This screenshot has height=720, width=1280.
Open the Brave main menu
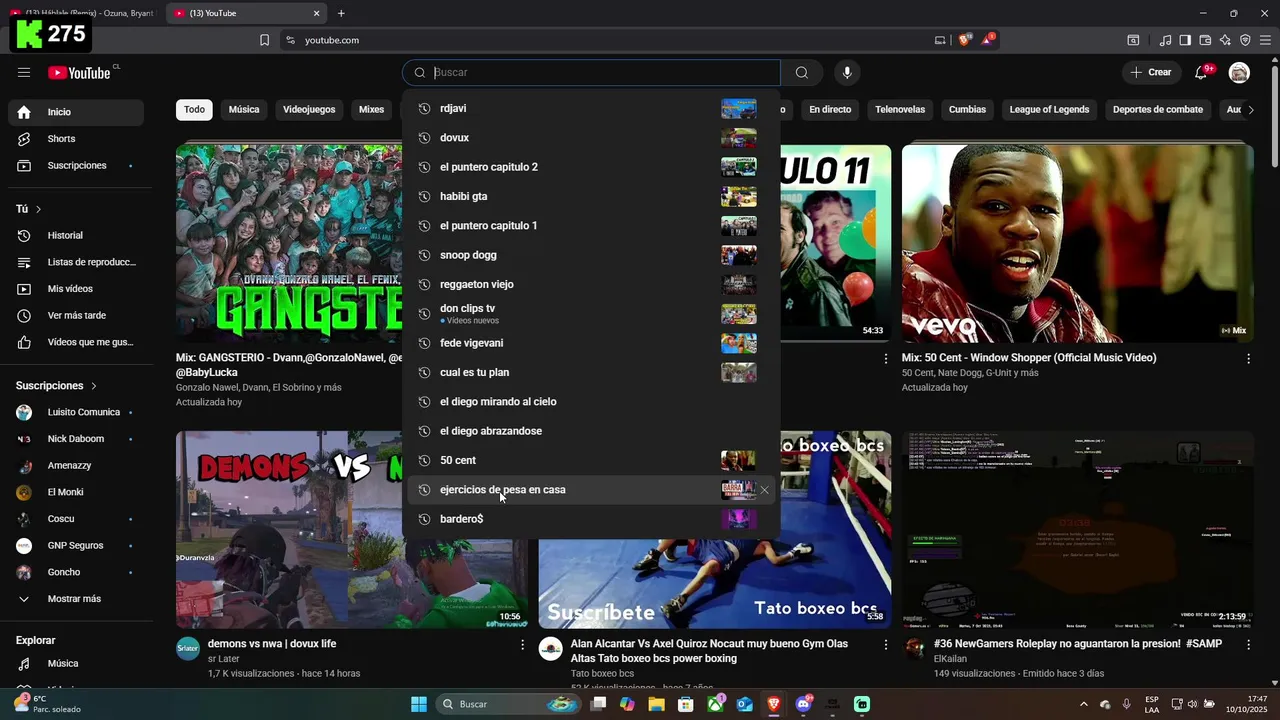click(1265, 40)
